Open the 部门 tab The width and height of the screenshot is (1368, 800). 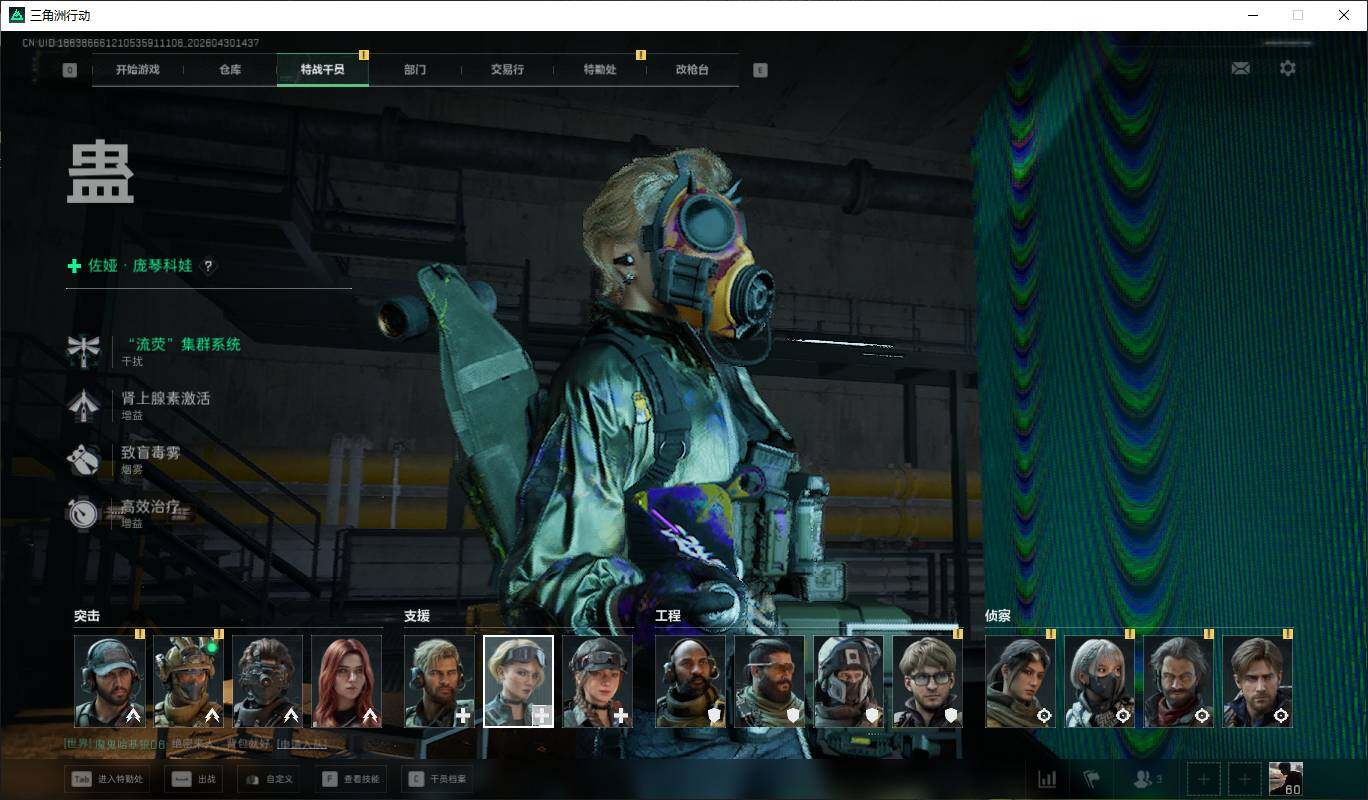click(415, 70)
